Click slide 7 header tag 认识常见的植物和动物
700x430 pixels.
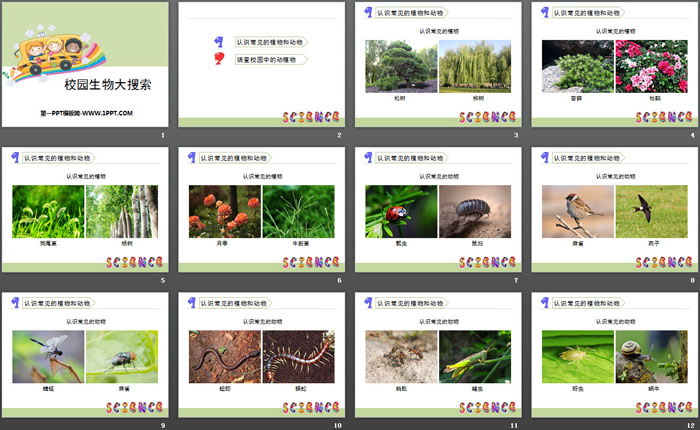(411, 158)
